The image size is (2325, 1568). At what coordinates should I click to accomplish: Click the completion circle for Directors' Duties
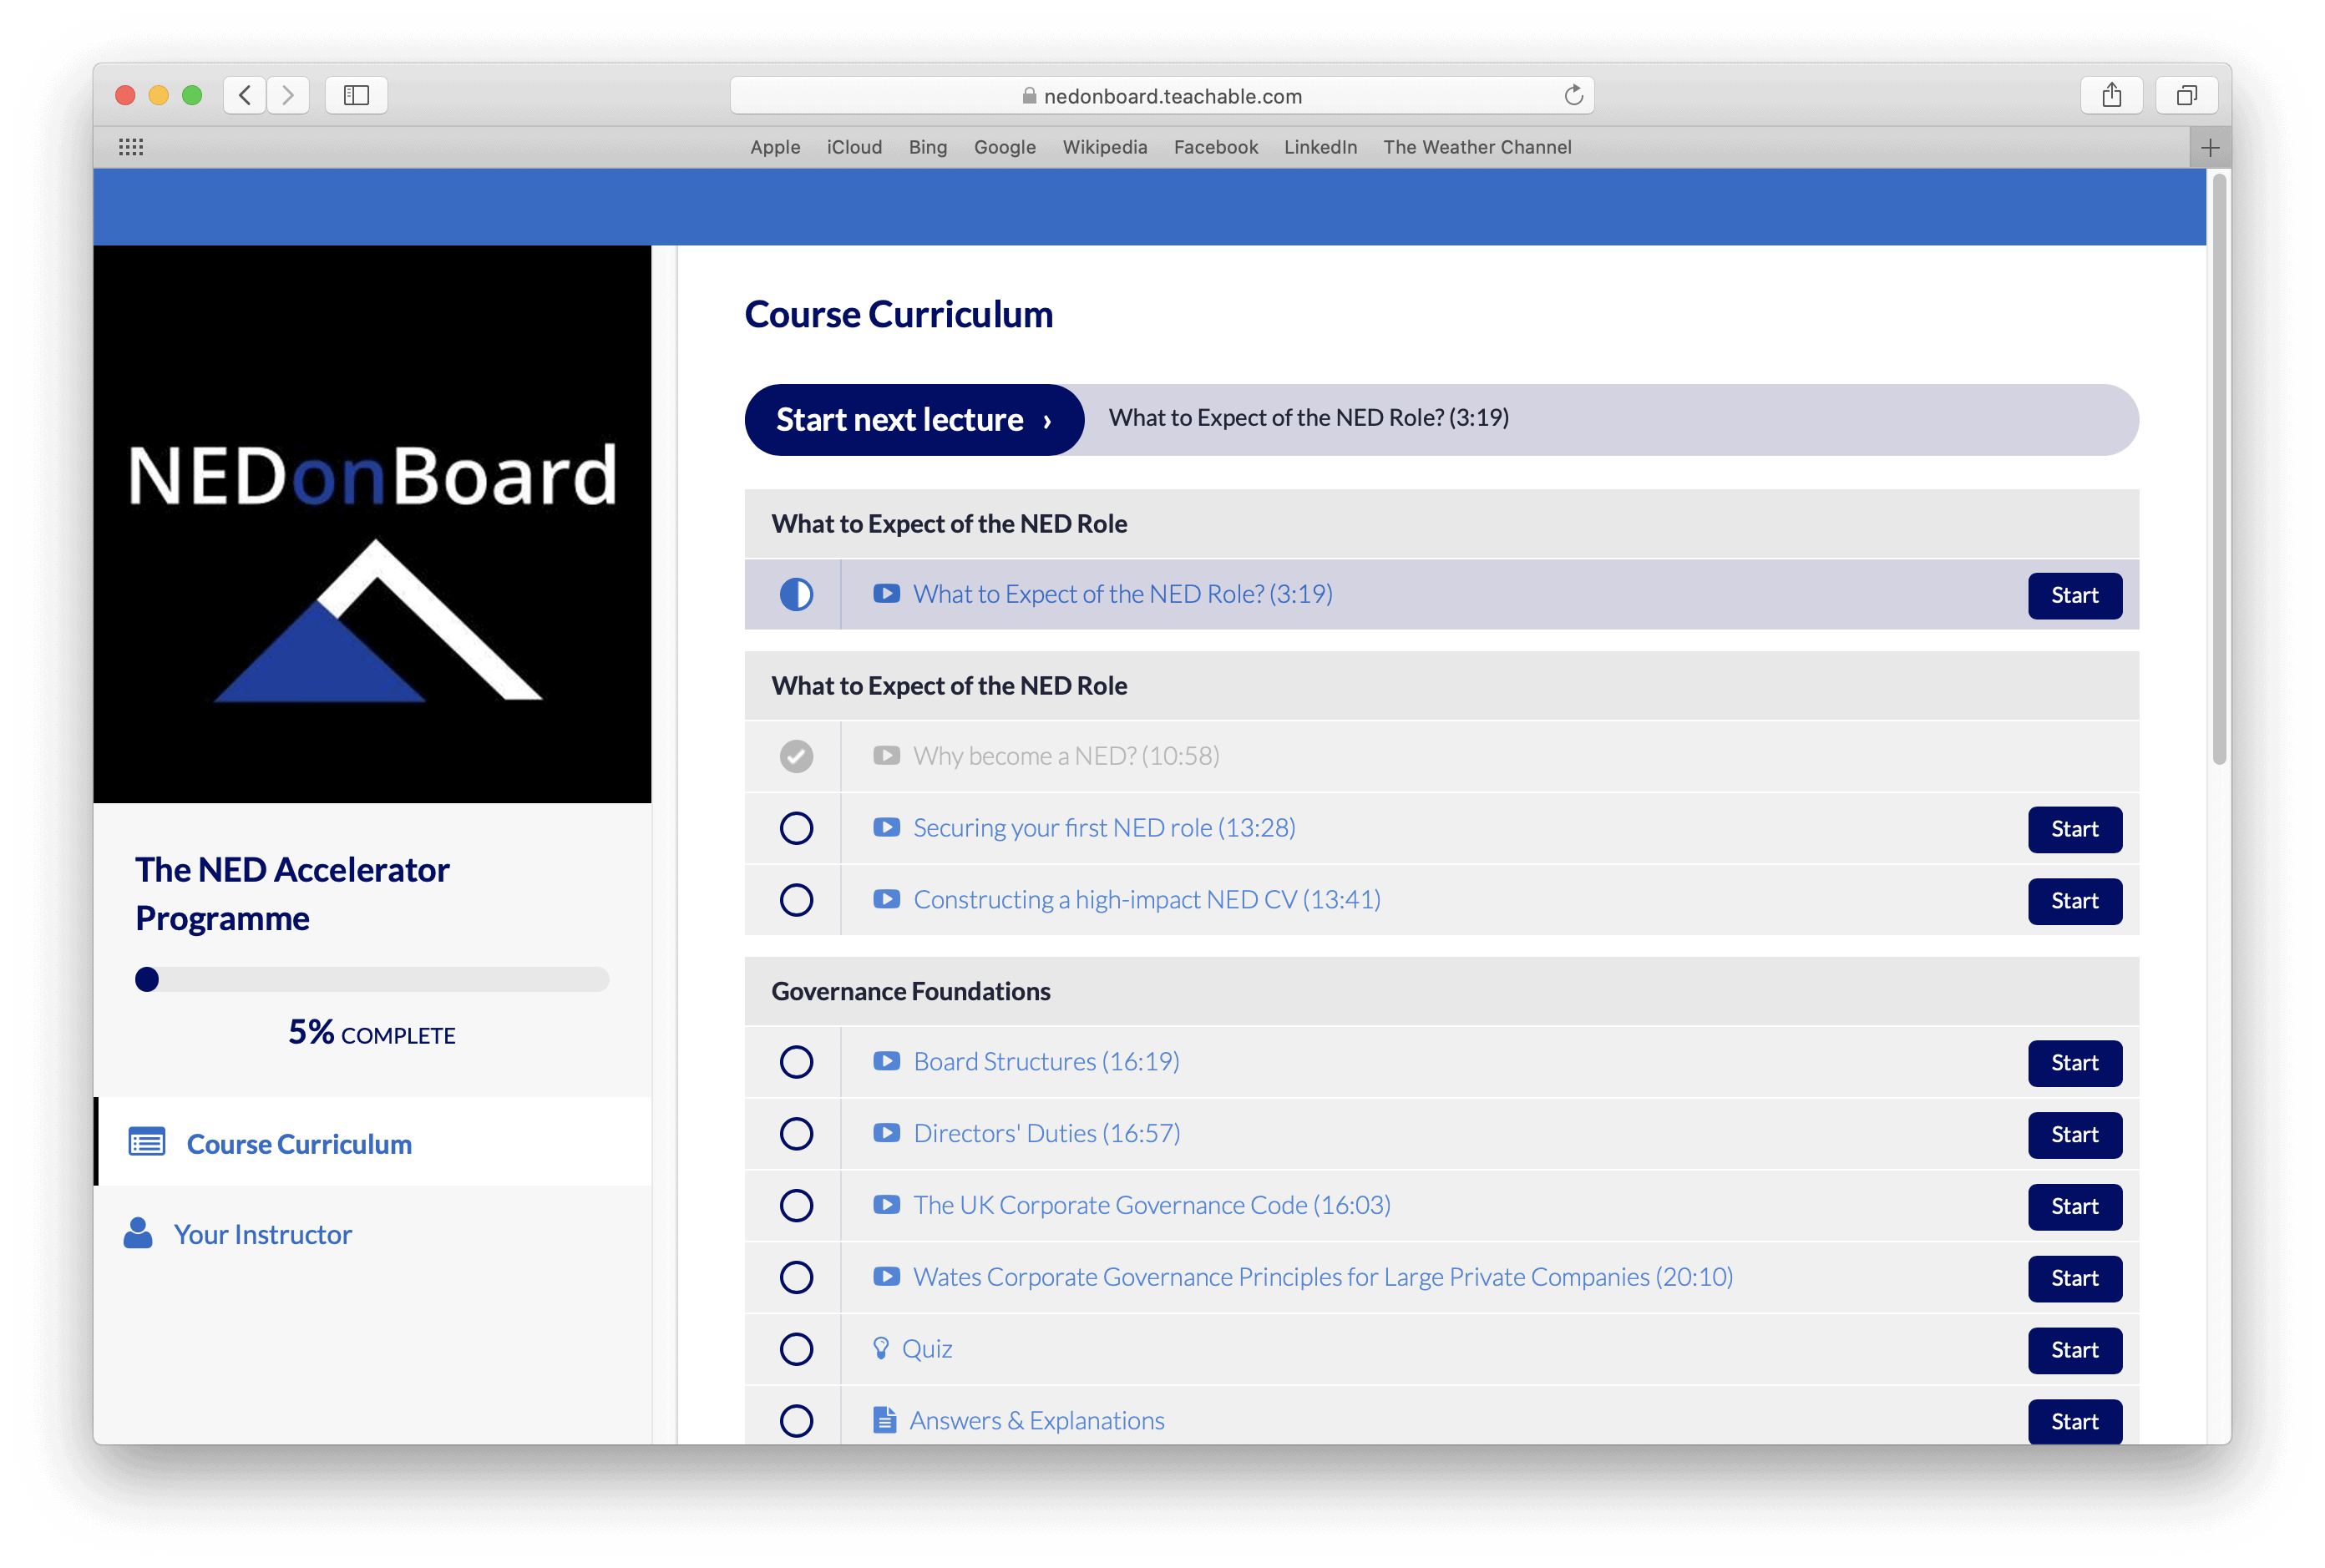[x=796, y=1134]
